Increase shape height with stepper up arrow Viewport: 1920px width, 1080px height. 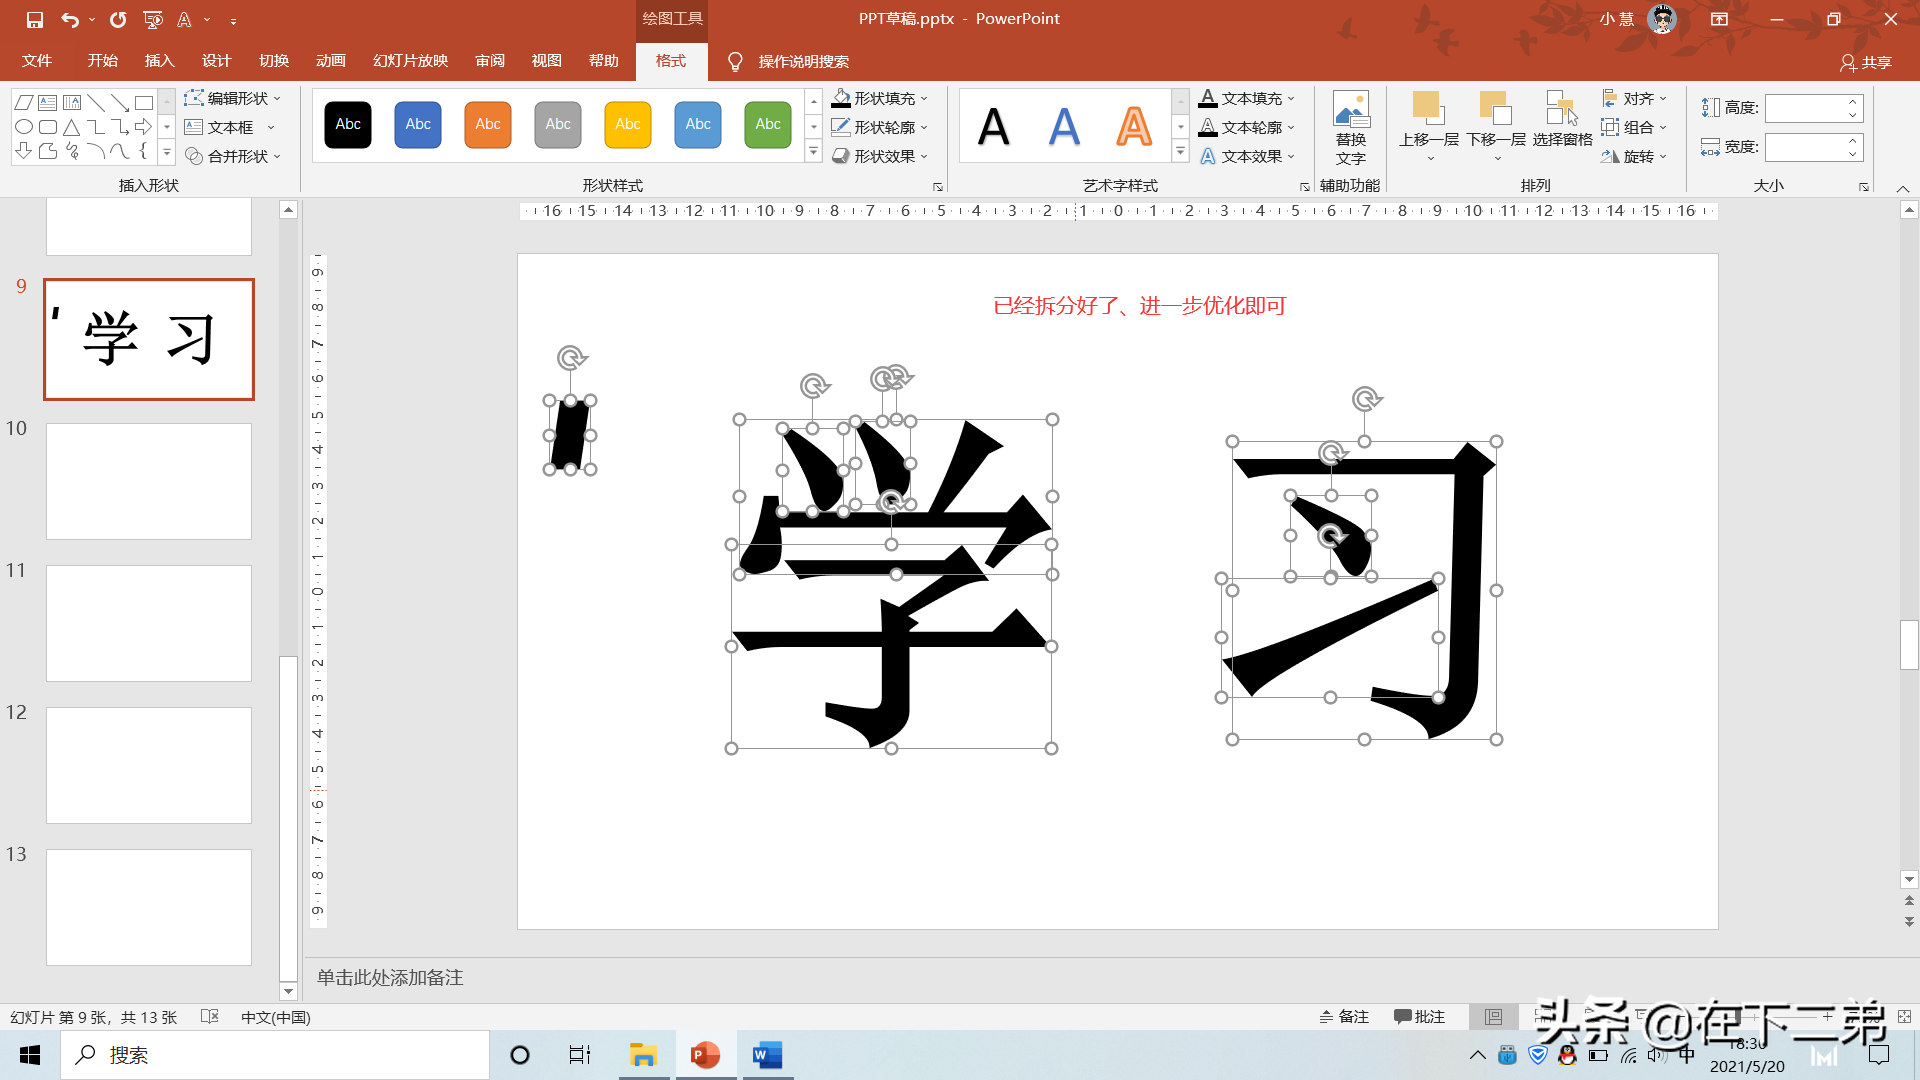(1853, 102)
